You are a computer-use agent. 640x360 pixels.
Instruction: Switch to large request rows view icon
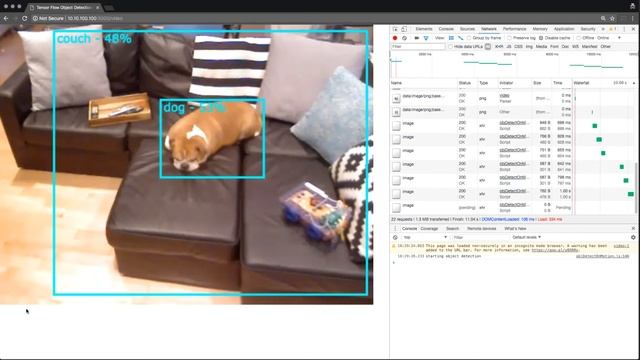[x=451, y=38]
